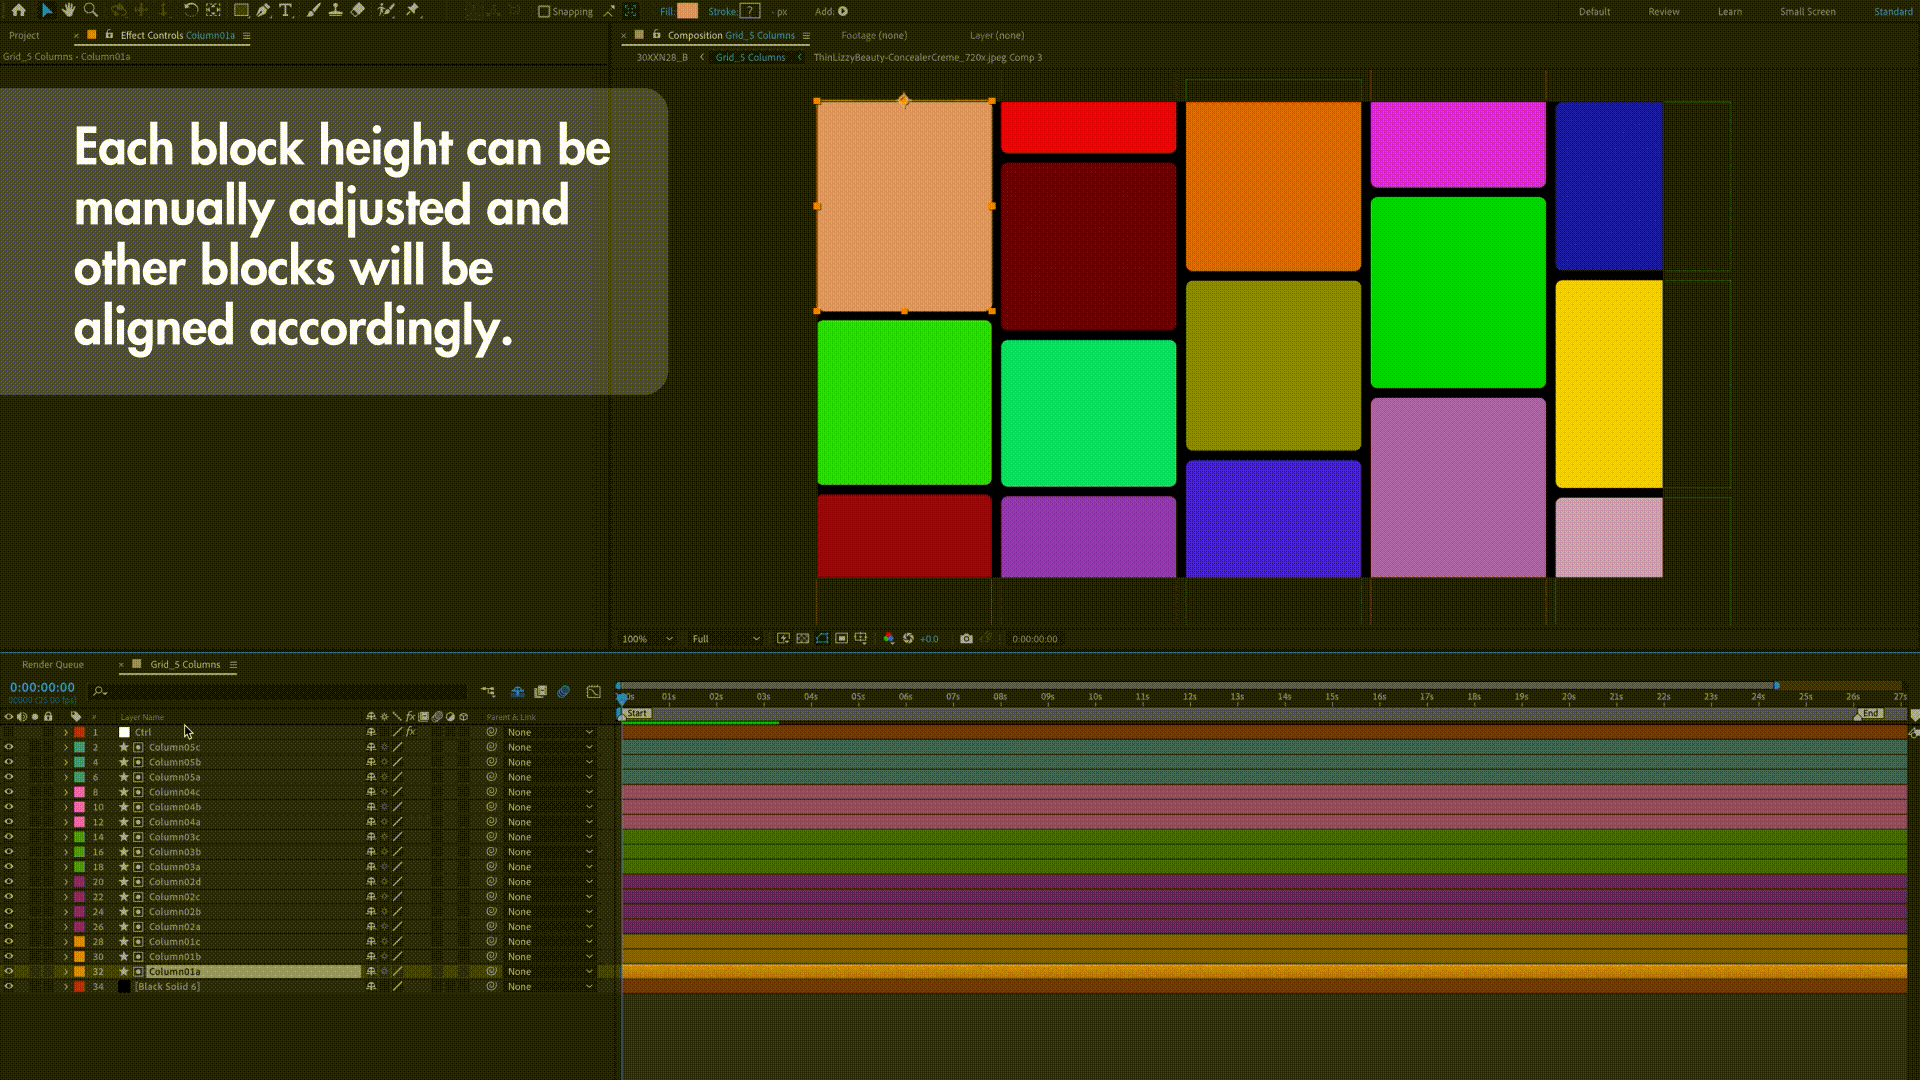Viewport: 1920px width, 1080px height.
Task: Expand the Ctrl layer properties
Action: [x=66, y=732]
